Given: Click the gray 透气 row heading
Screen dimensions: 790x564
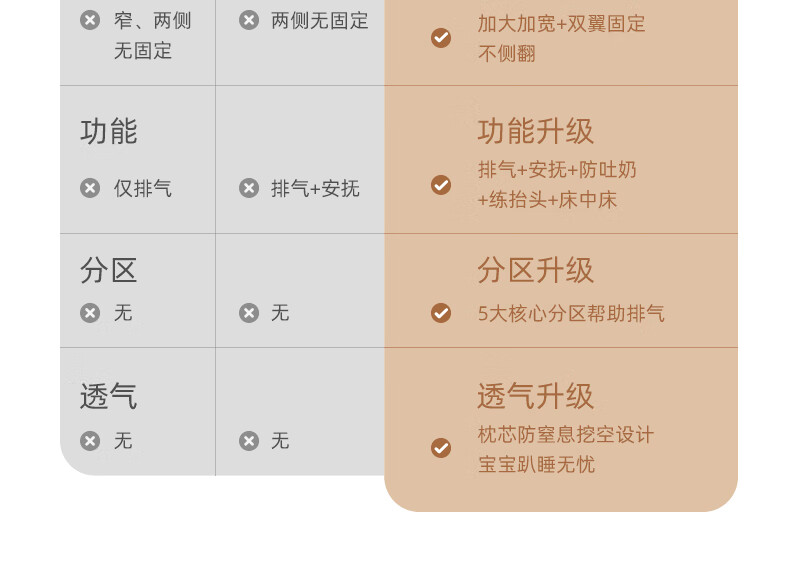Looking at the screenshot, I should (x=109, y=396).
